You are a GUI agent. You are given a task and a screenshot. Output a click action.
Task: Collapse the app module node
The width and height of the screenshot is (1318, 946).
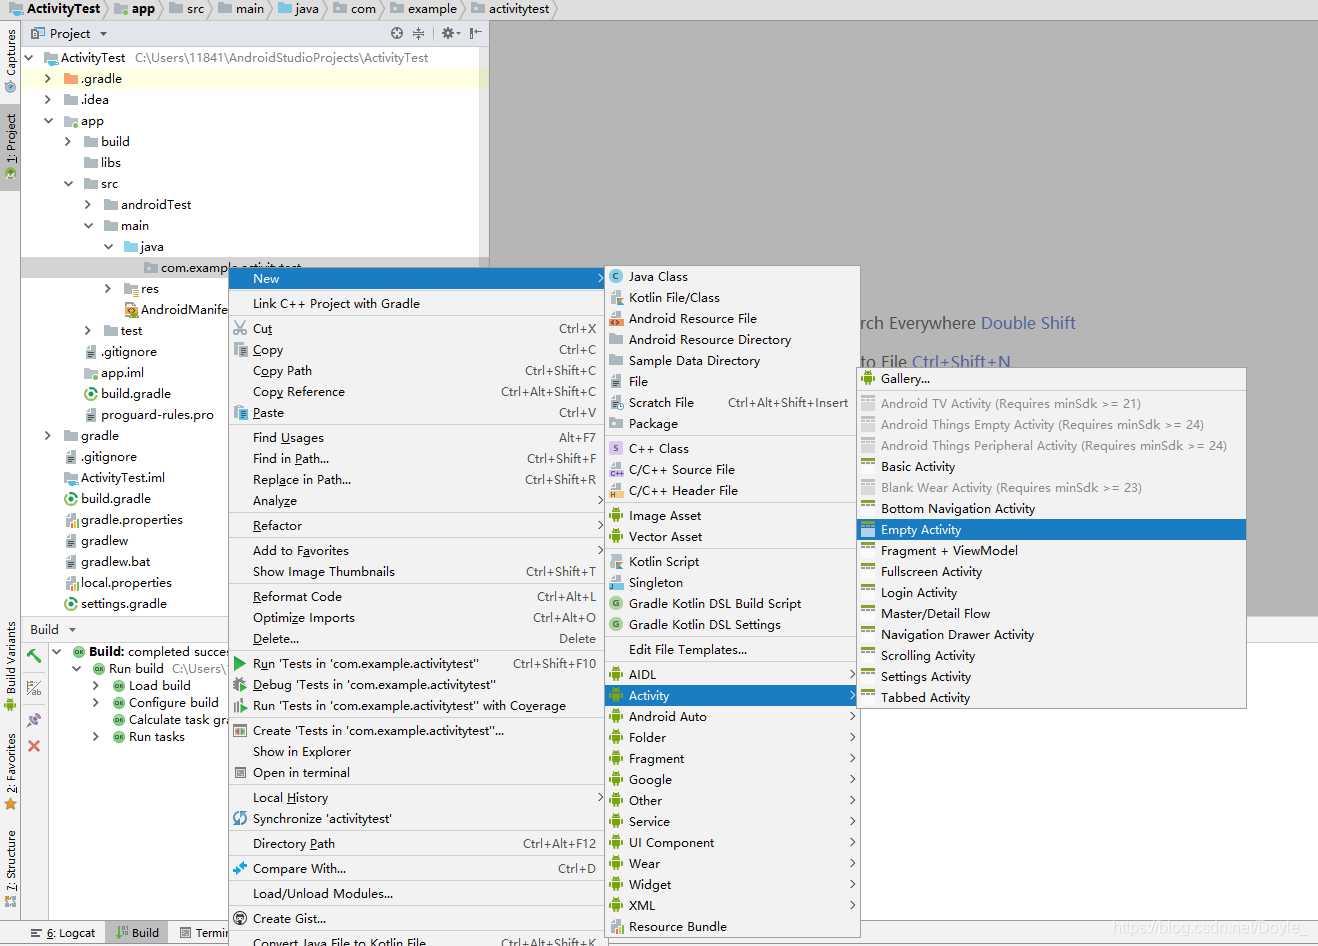[x=47, y=120]
